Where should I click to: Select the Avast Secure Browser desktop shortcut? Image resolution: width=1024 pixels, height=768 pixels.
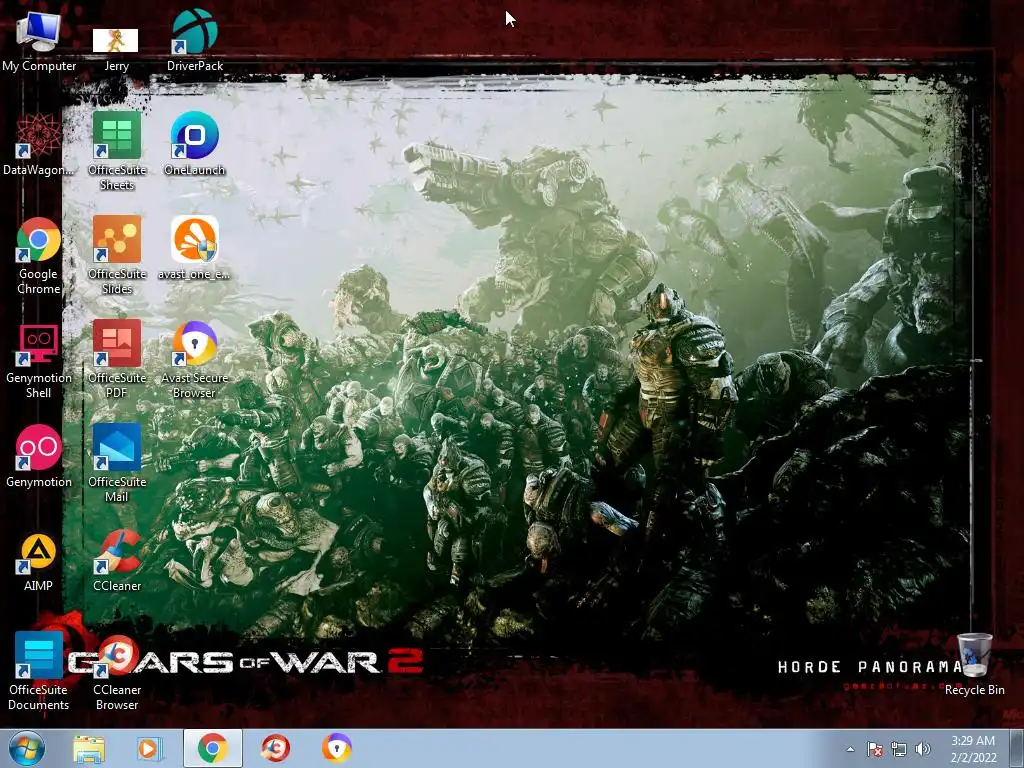(x=195, y=360)
